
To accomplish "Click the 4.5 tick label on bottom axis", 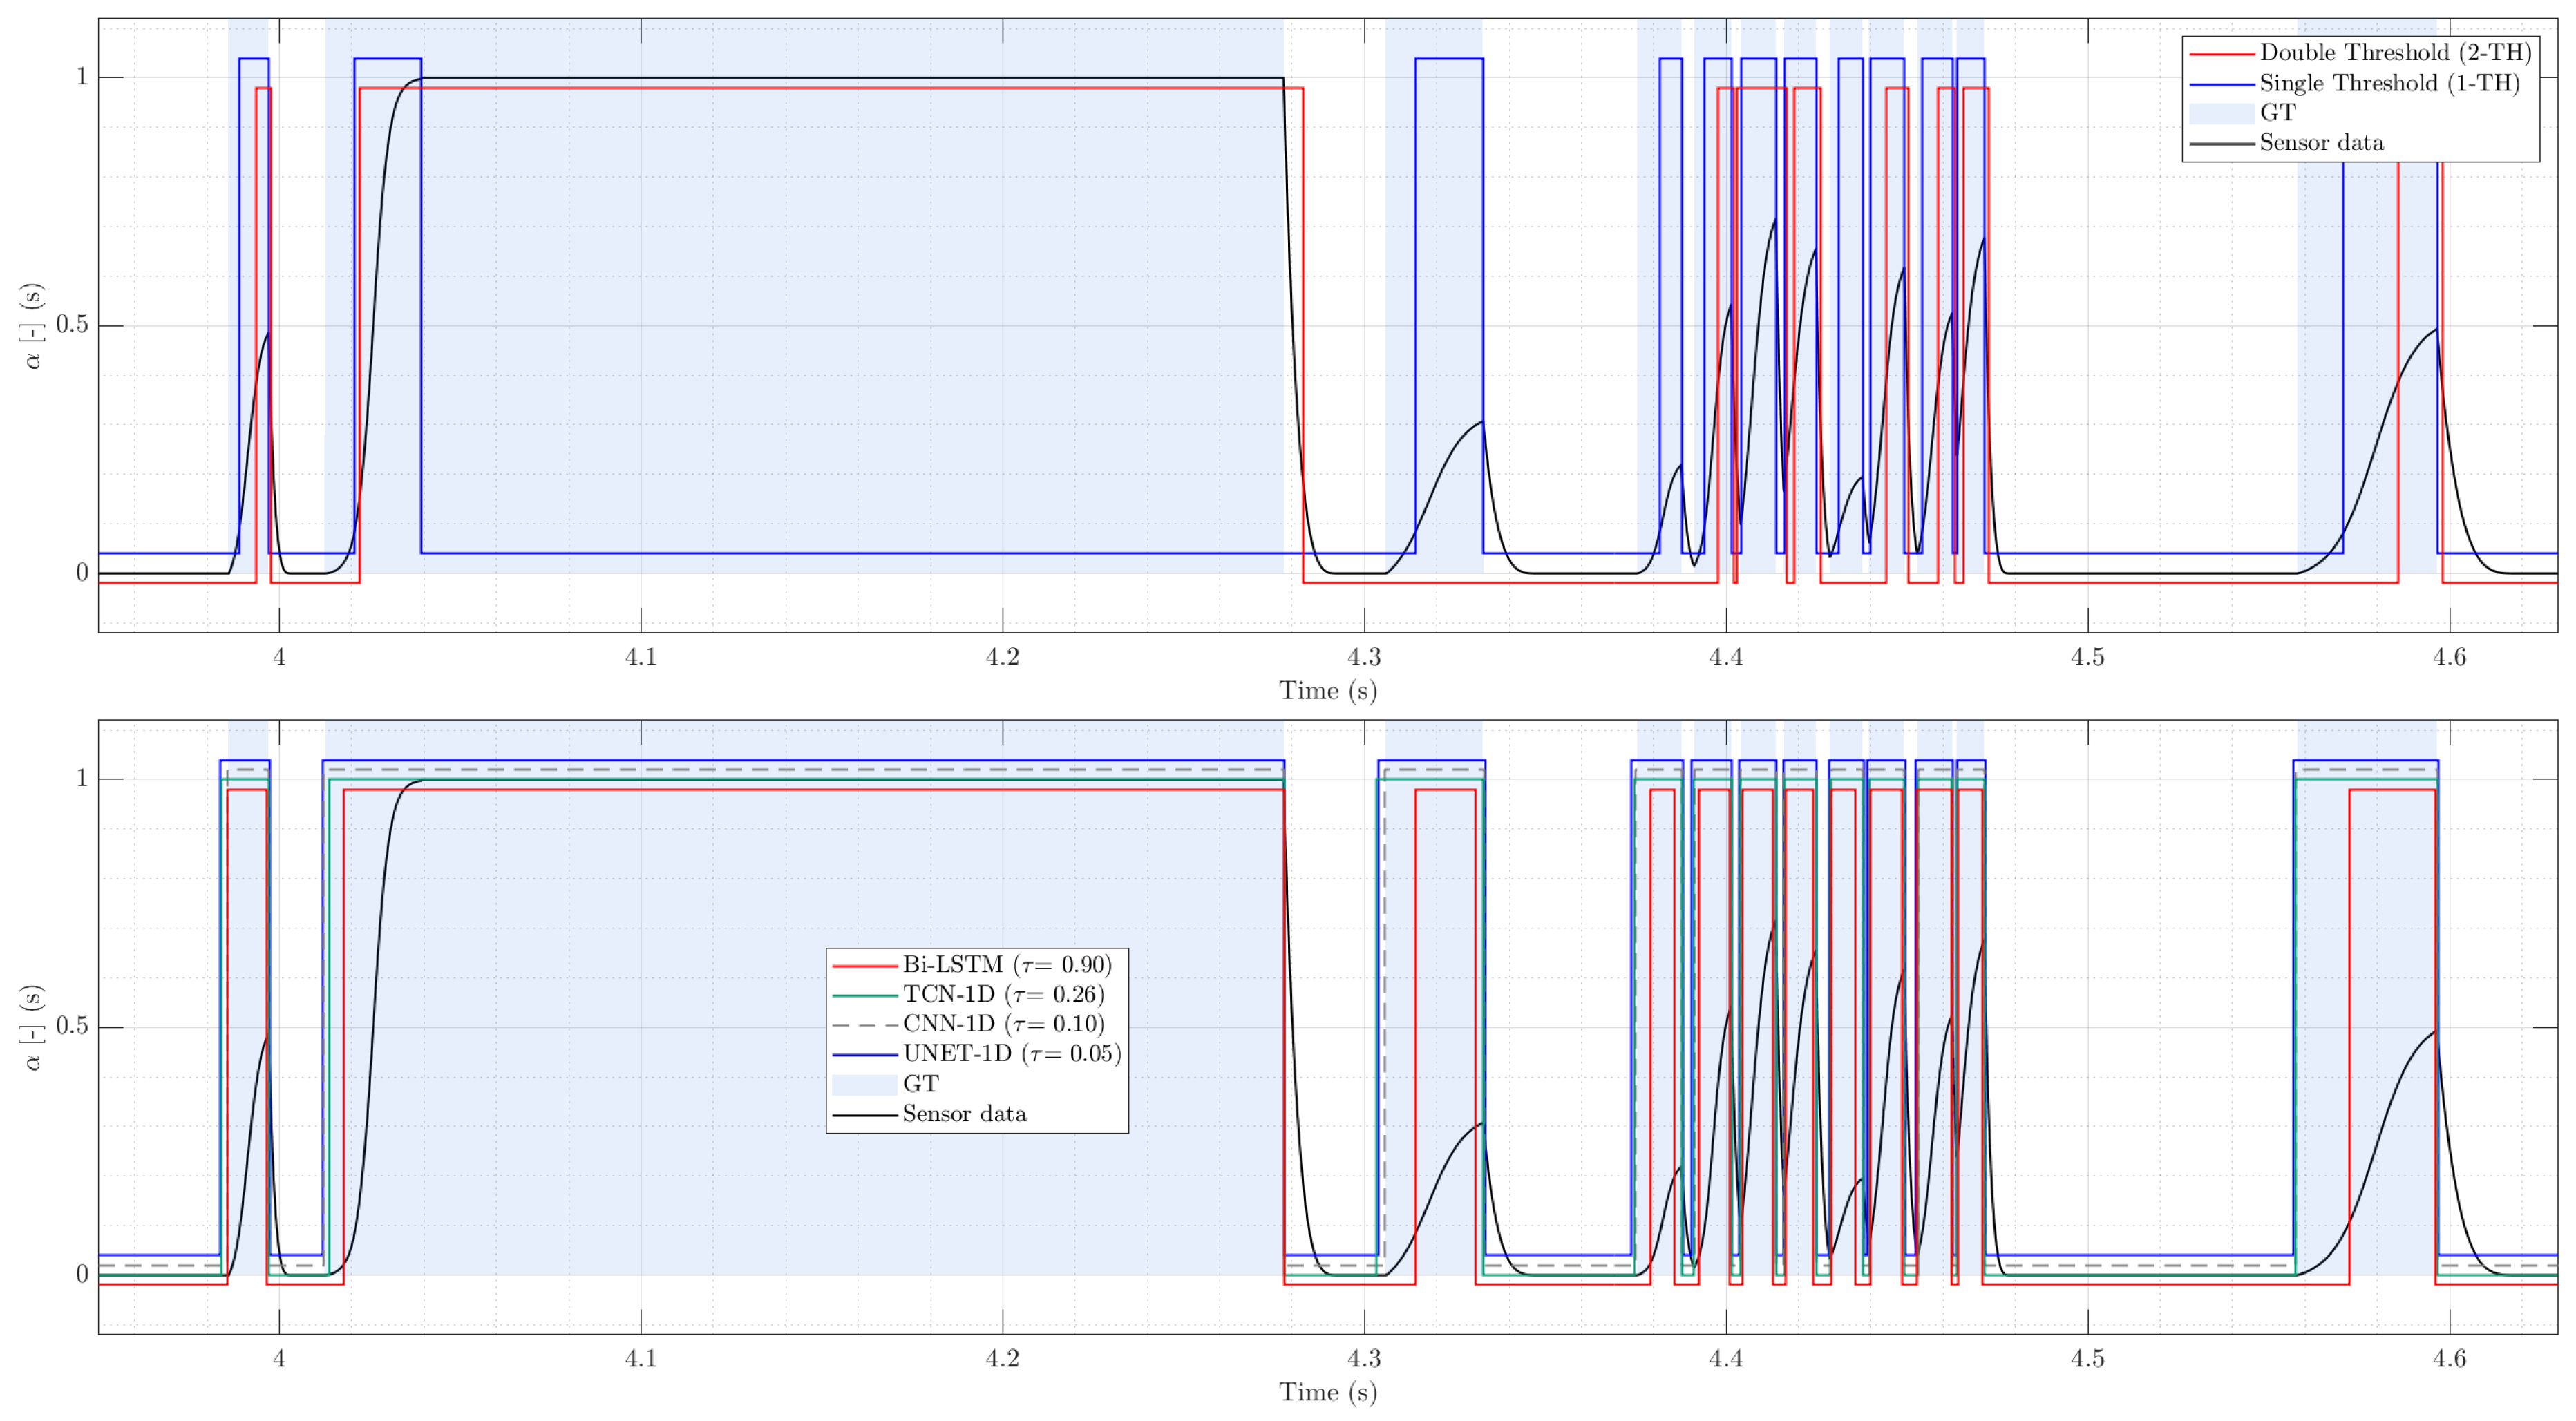I will (2087, 1359).
